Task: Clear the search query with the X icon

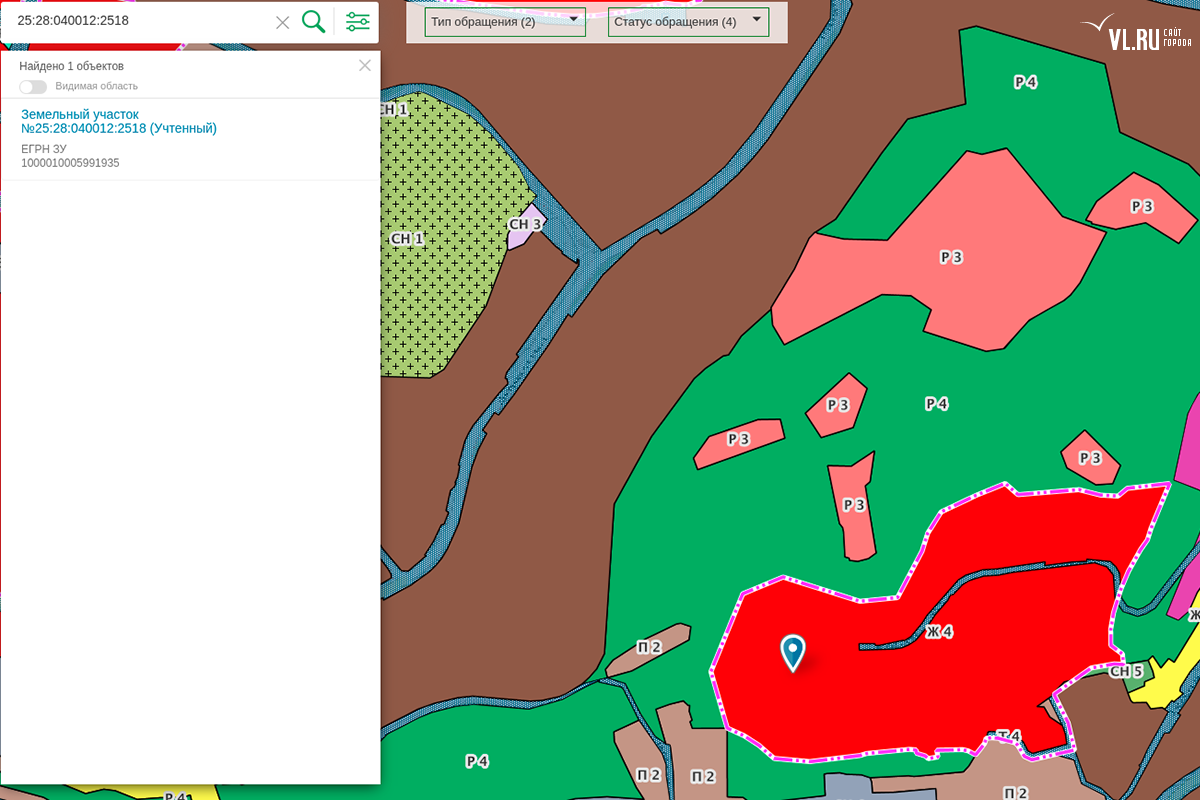Action: (x=283, y=22)
